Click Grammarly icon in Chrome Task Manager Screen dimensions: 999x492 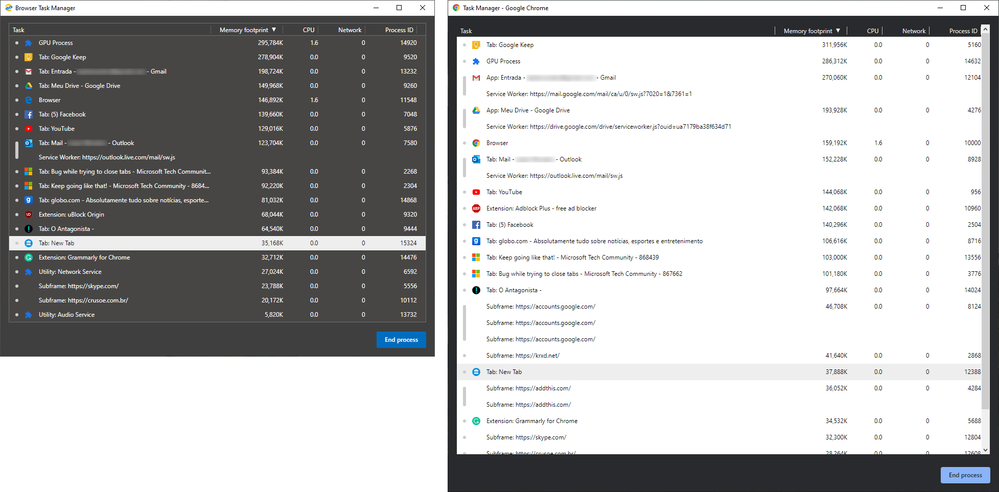(476, 421)
